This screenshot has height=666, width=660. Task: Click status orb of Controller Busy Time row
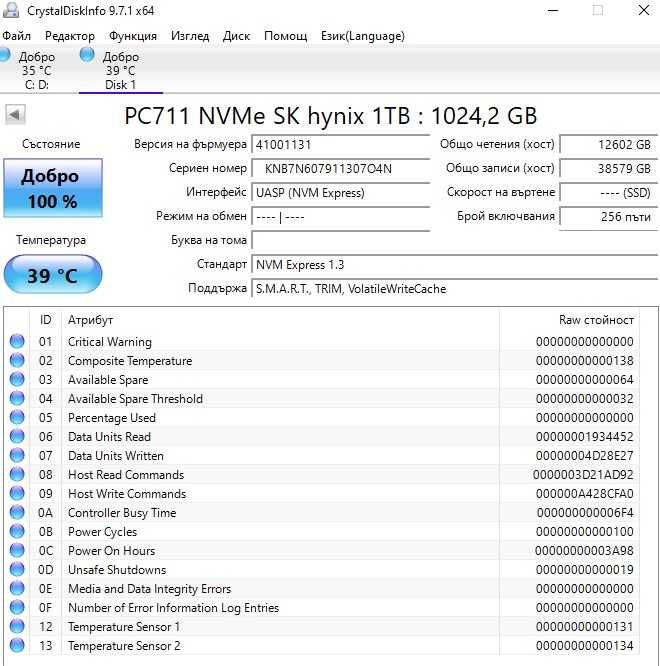(x=17, y=513)
